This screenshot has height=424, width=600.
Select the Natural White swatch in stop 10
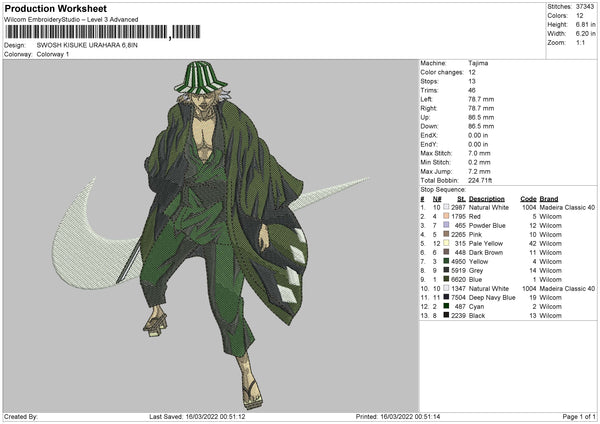(446, 288)
